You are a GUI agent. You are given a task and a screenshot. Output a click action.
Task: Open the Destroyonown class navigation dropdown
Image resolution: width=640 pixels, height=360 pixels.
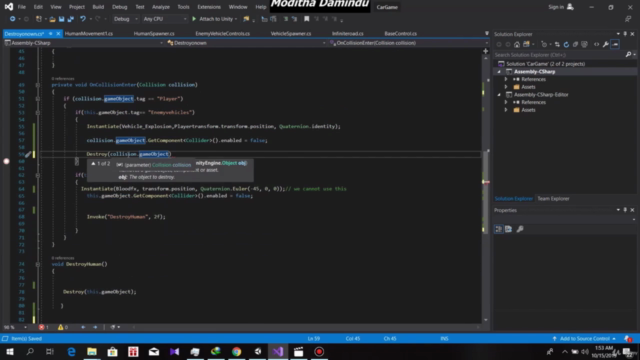[x=247, y=43]
